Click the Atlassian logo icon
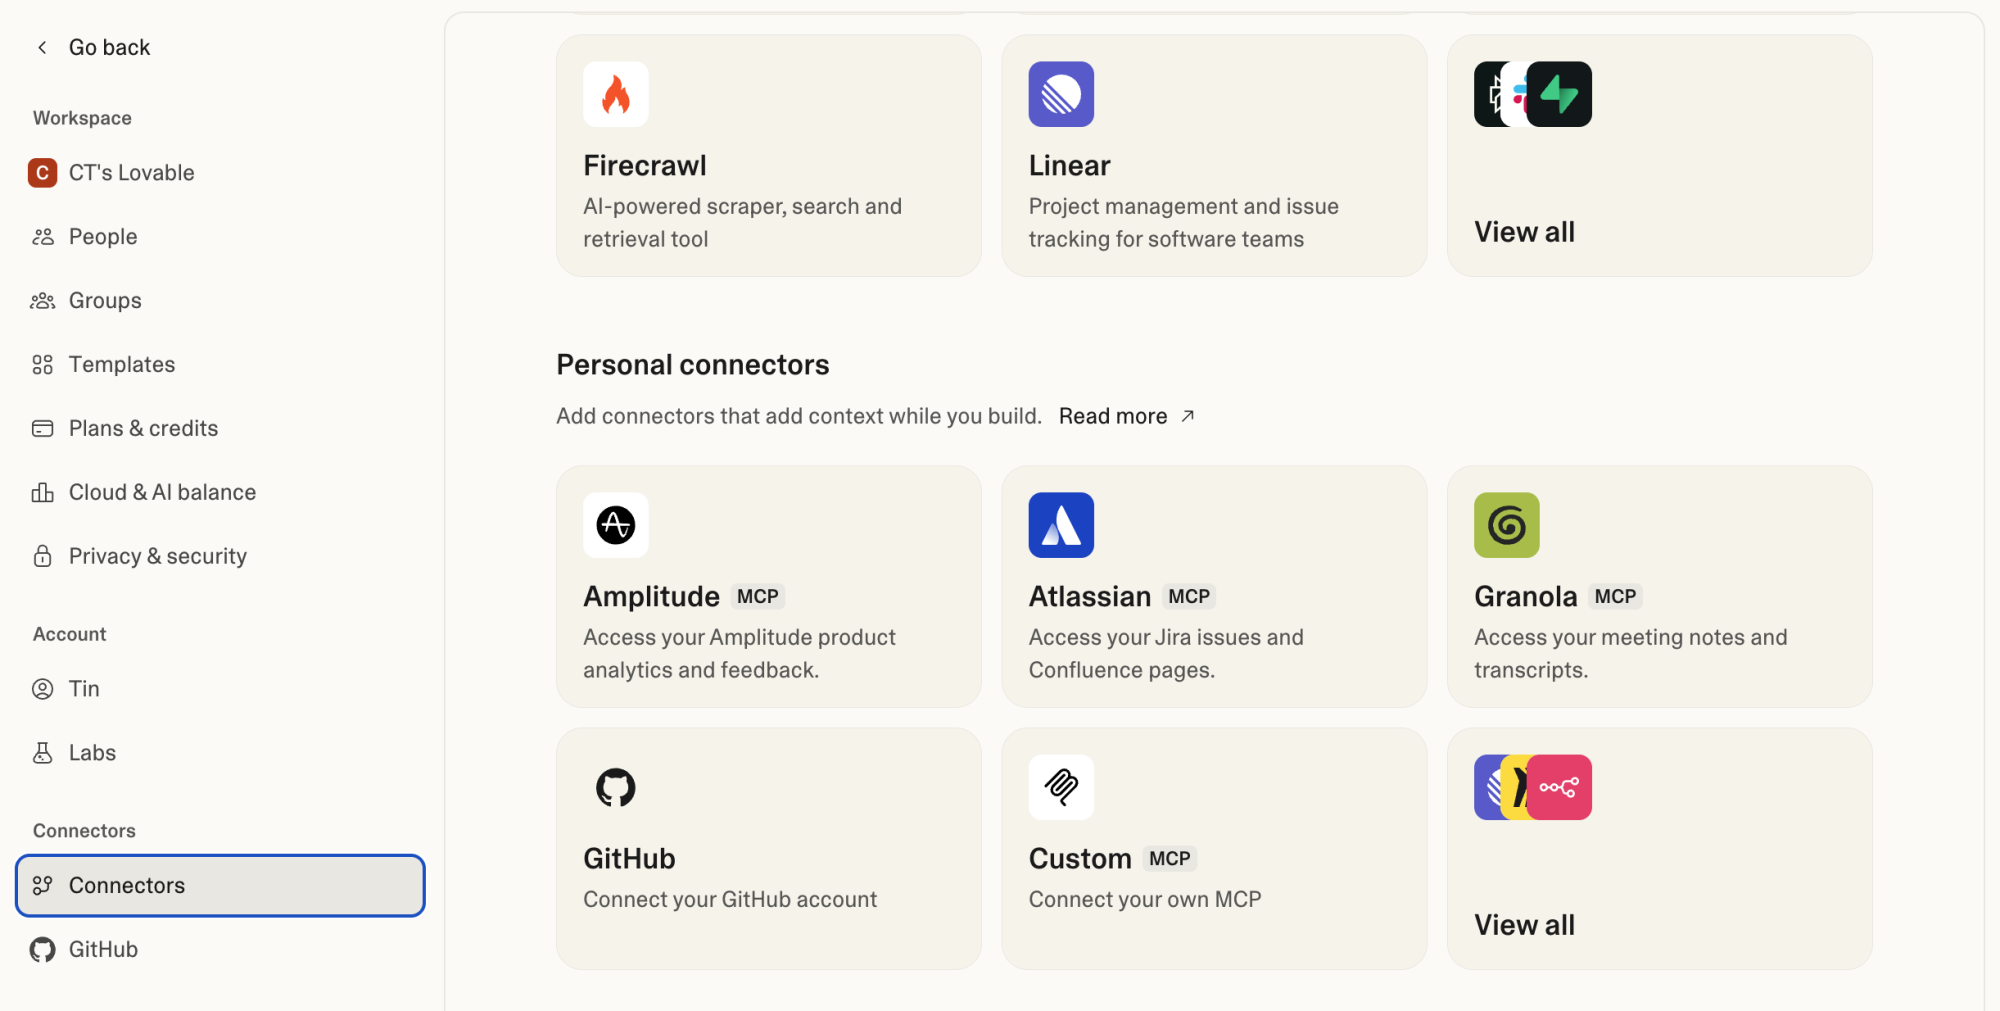The height and width of the screenshot is (1011, 2000). pyautogui.click(x=1061, y=525)
